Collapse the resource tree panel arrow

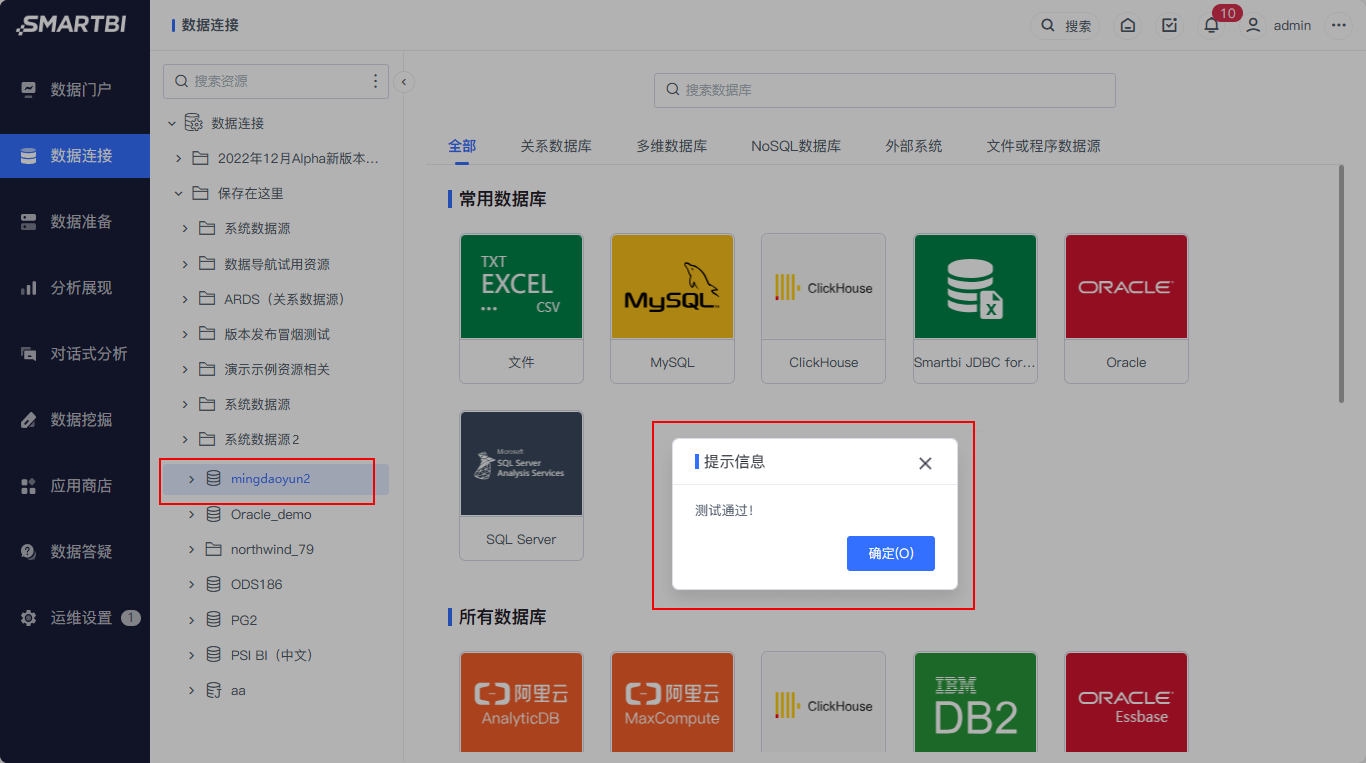pyautogui.click(x=404, y=82)
